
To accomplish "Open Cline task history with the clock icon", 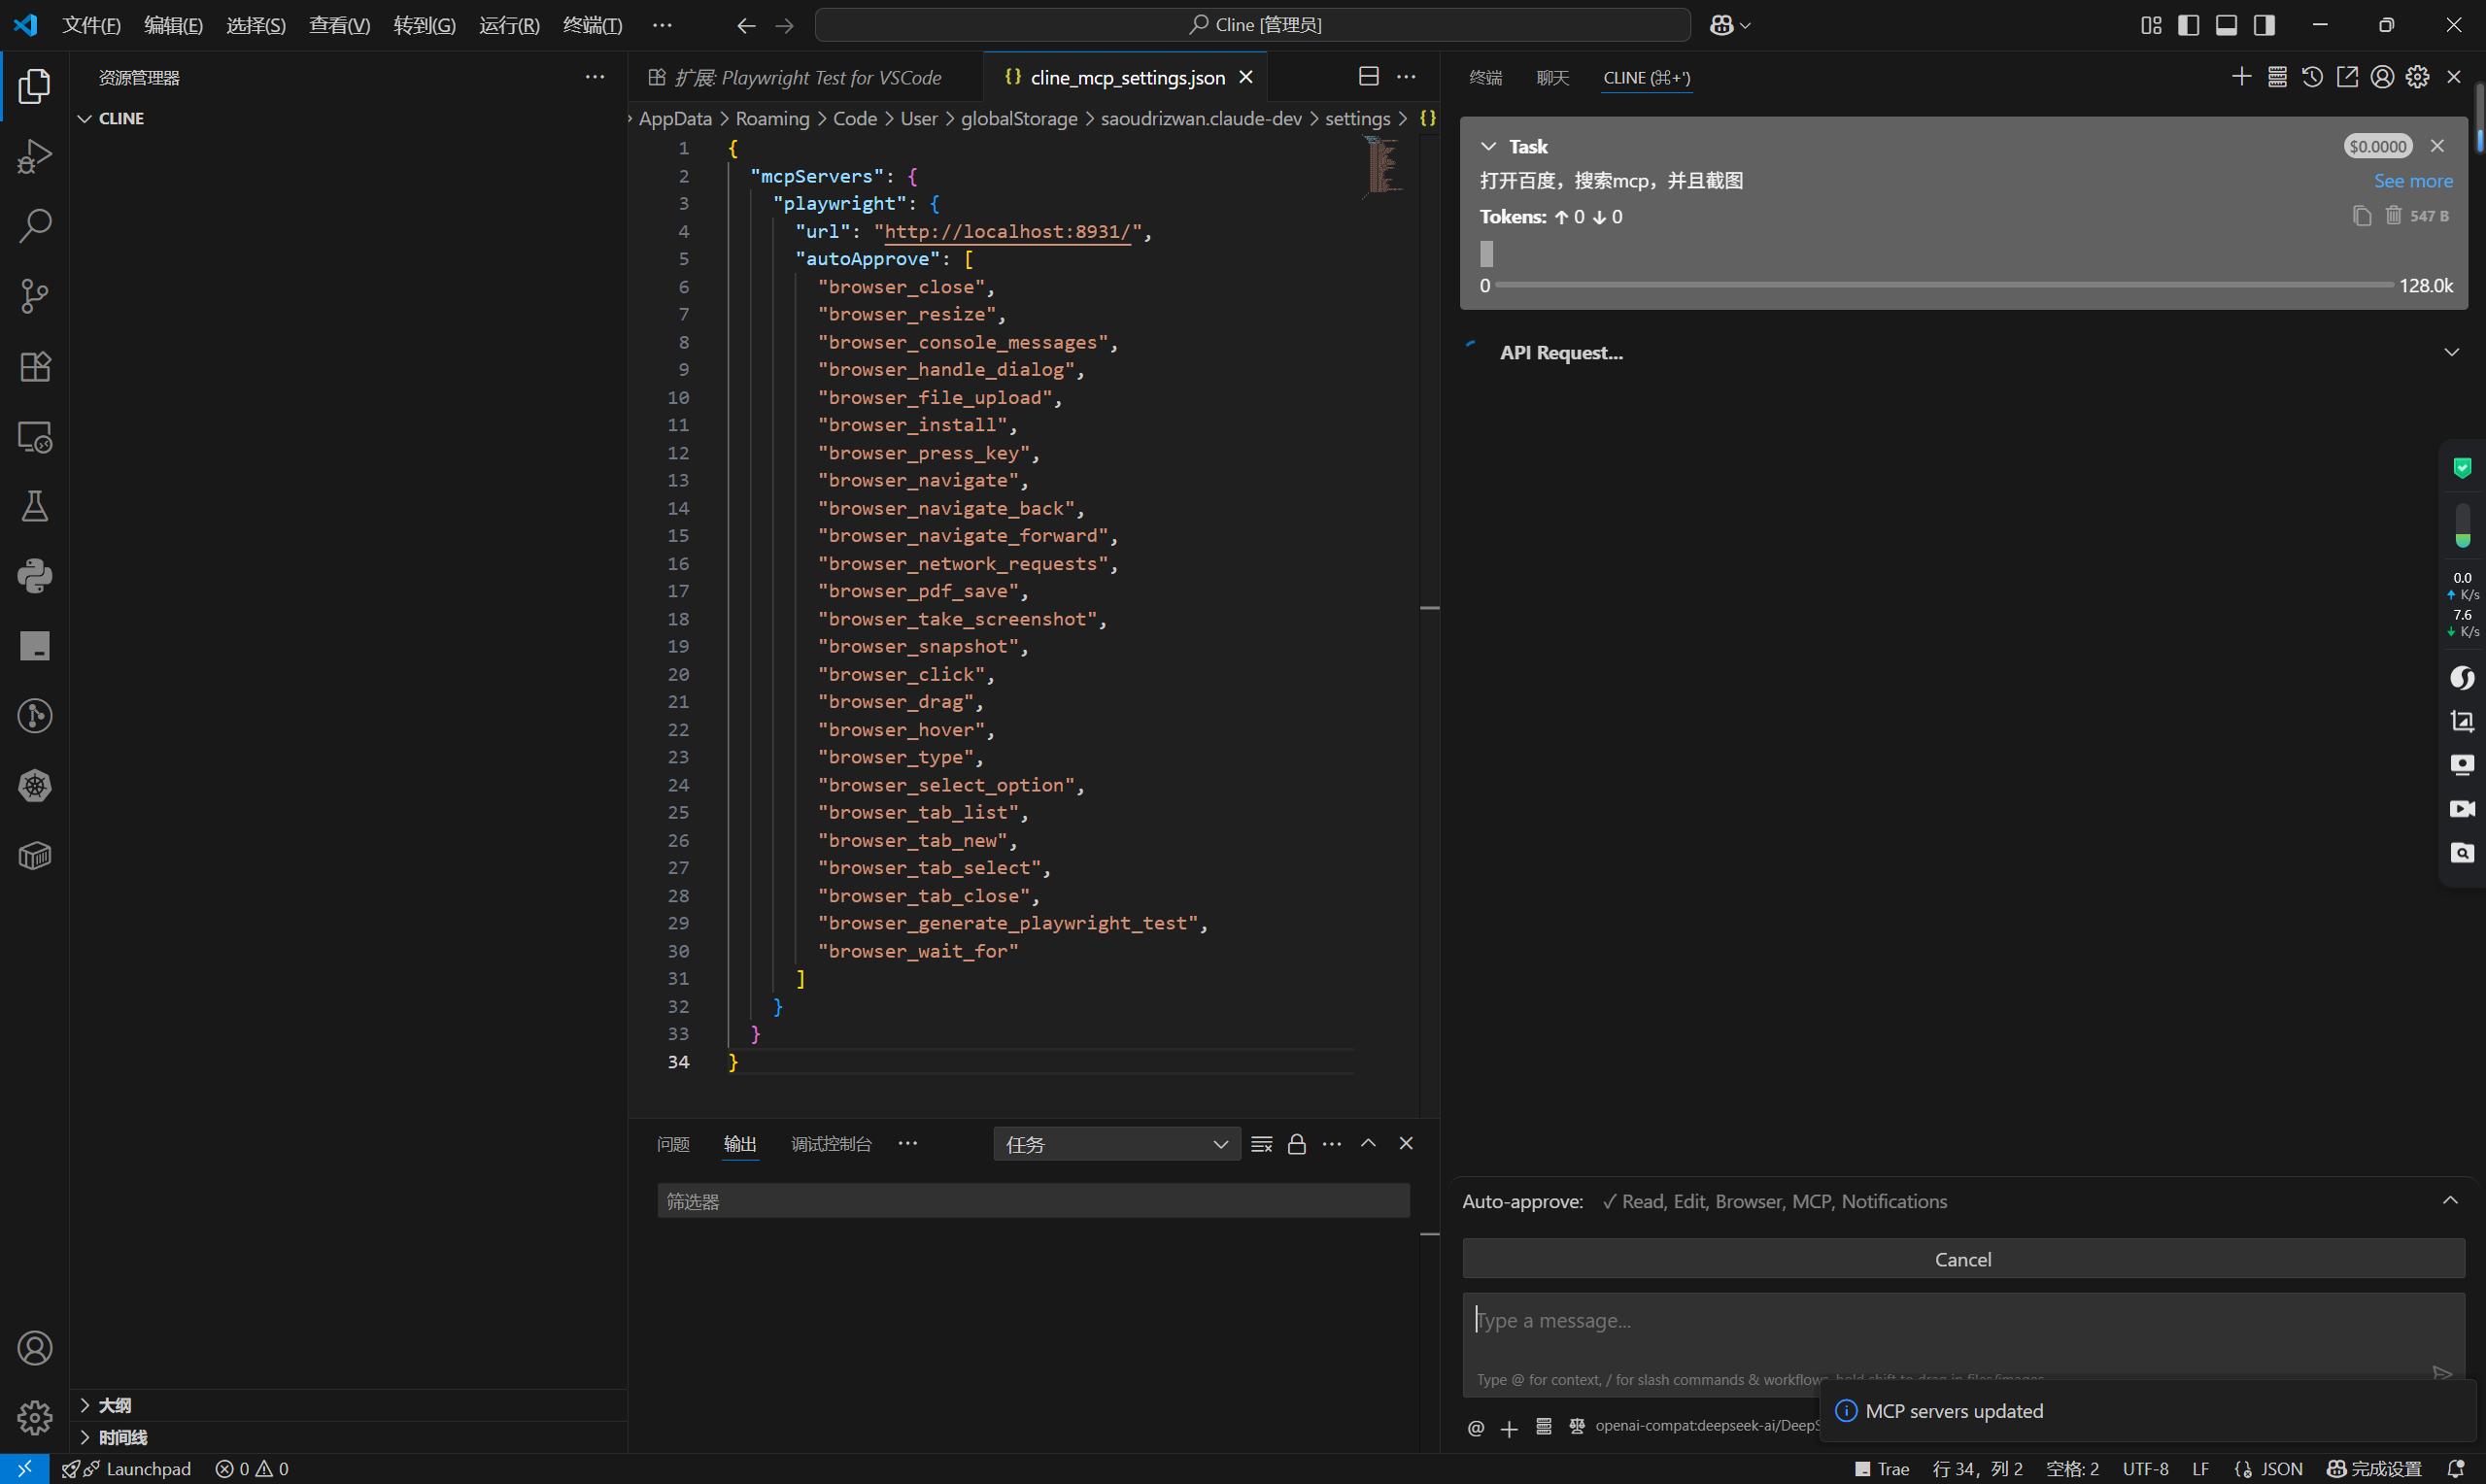I will point(2312,76).
